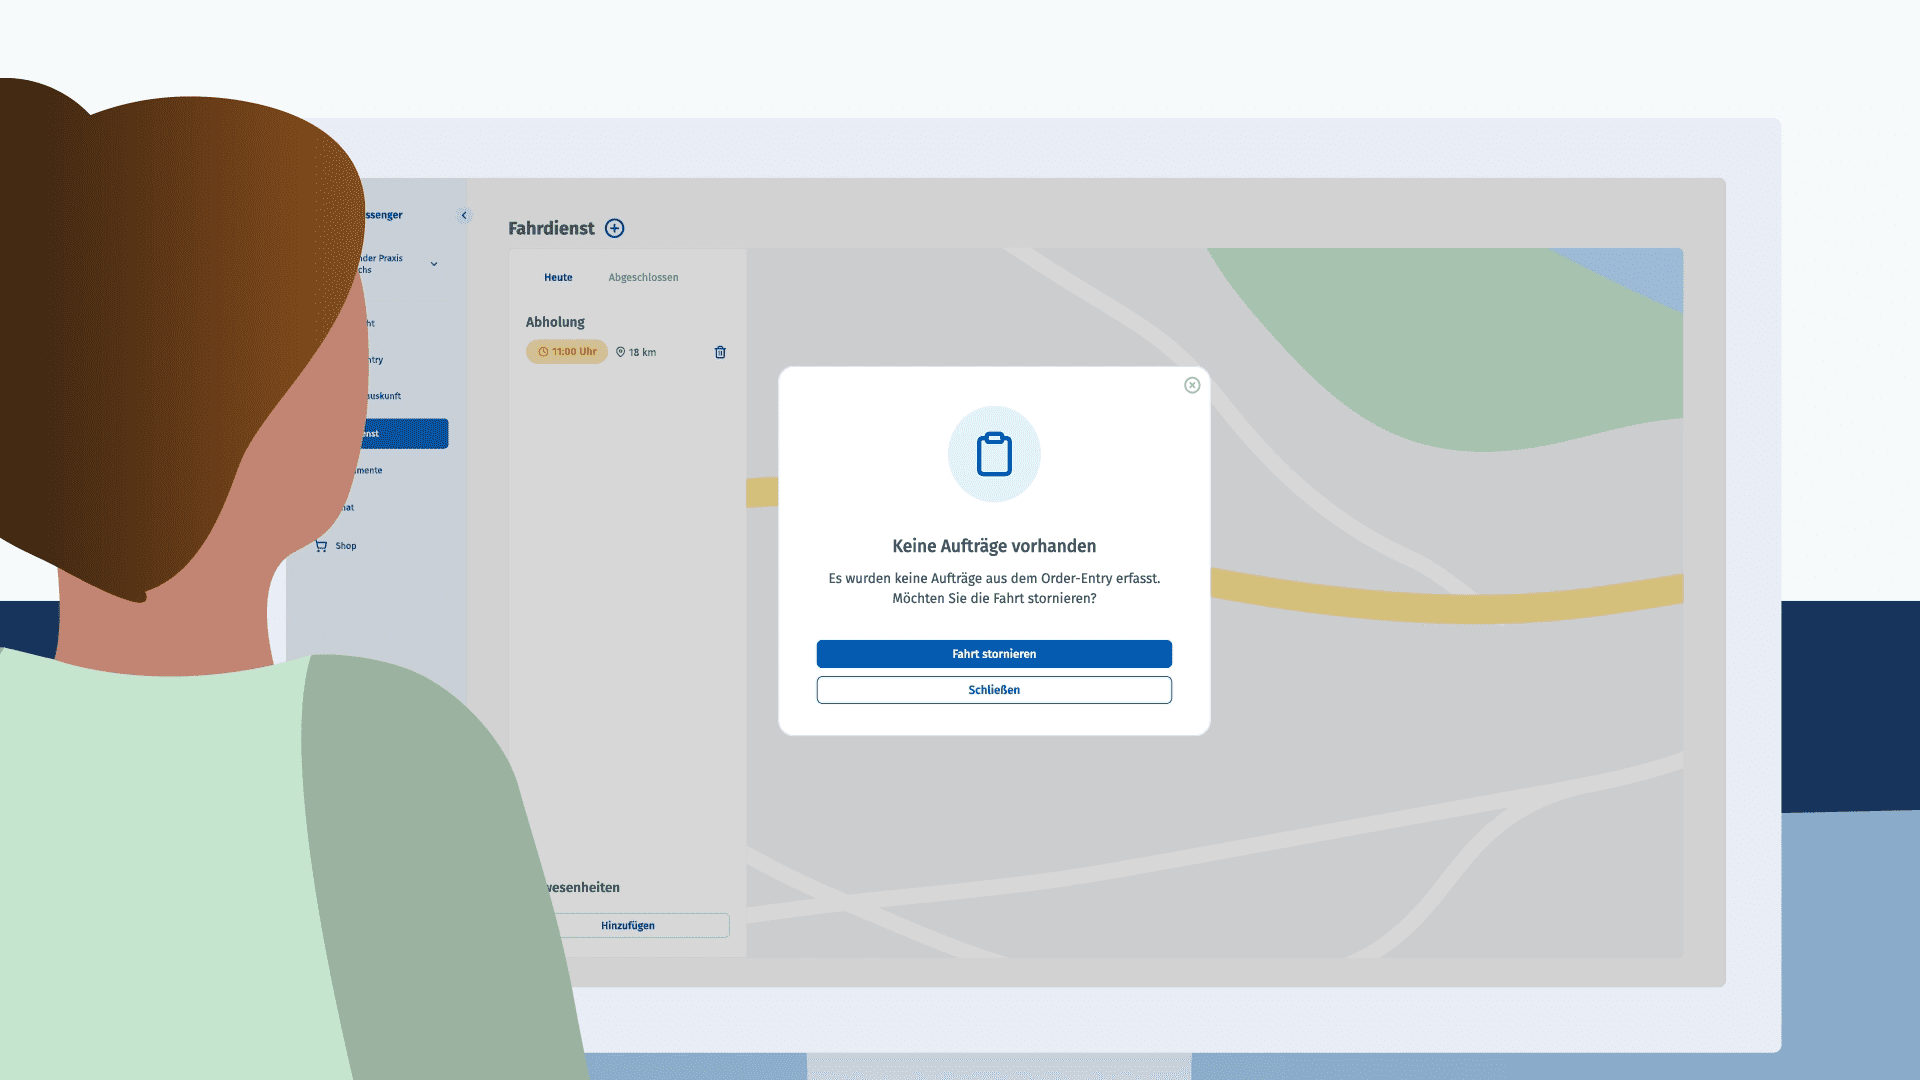The width and height of the screenshot is (1920, 1080).
Task: Switch to the Heute tab
Action: click(558, 277)
